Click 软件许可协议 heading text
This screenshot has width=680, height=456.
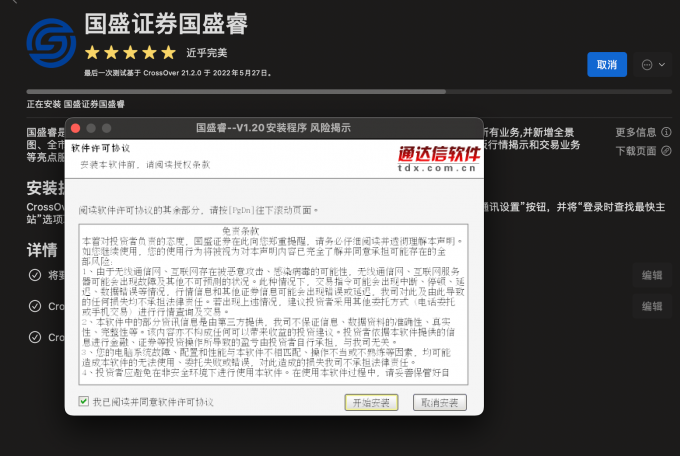(101, 148)
